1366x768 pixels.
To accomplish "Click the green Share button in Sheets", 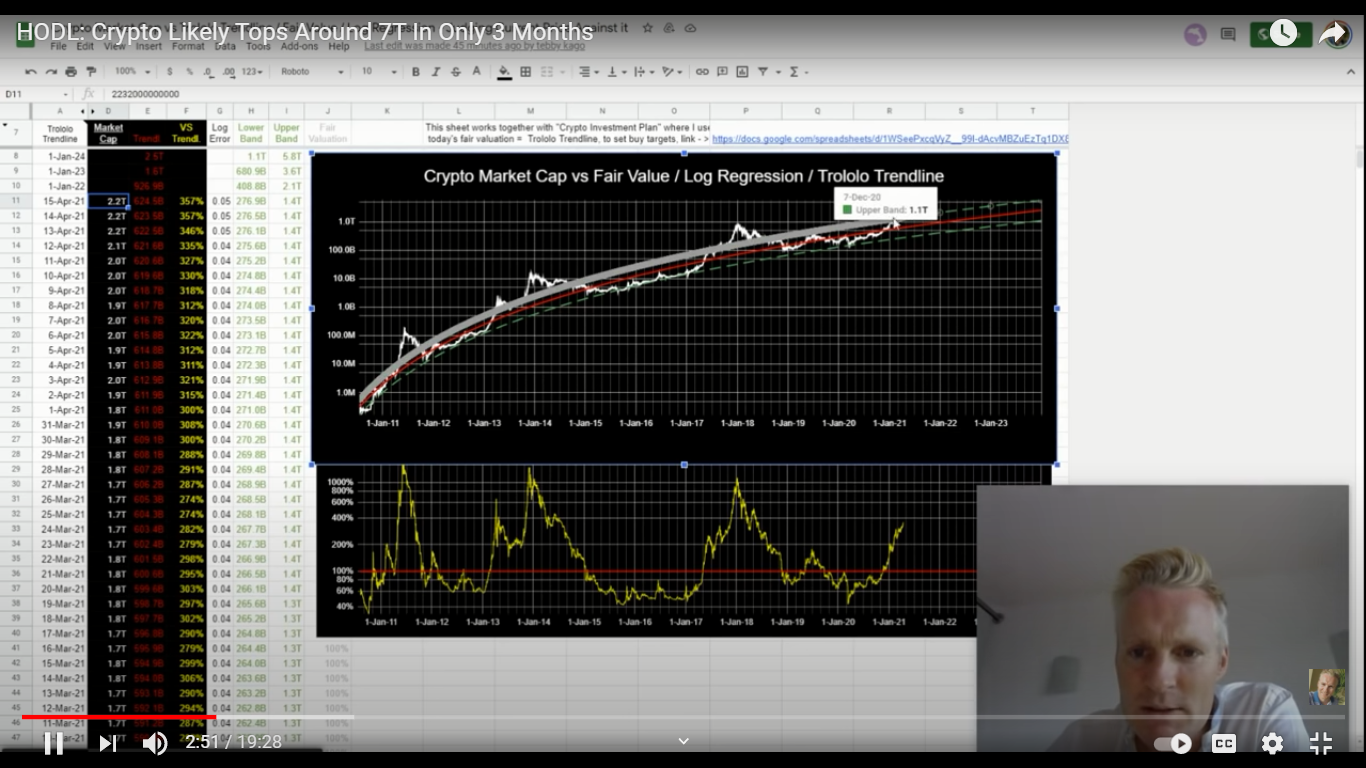I will click(1281, 34).
